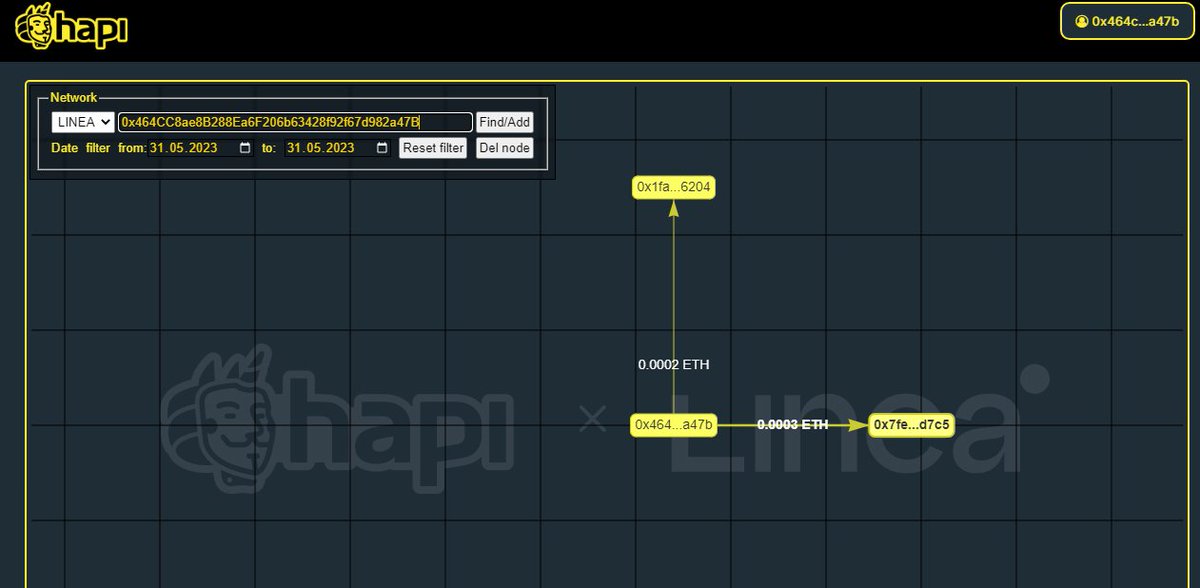Open the LINEA network dropdown
The height and width of the screenshot is (588, 1200).
click(83, 122)
